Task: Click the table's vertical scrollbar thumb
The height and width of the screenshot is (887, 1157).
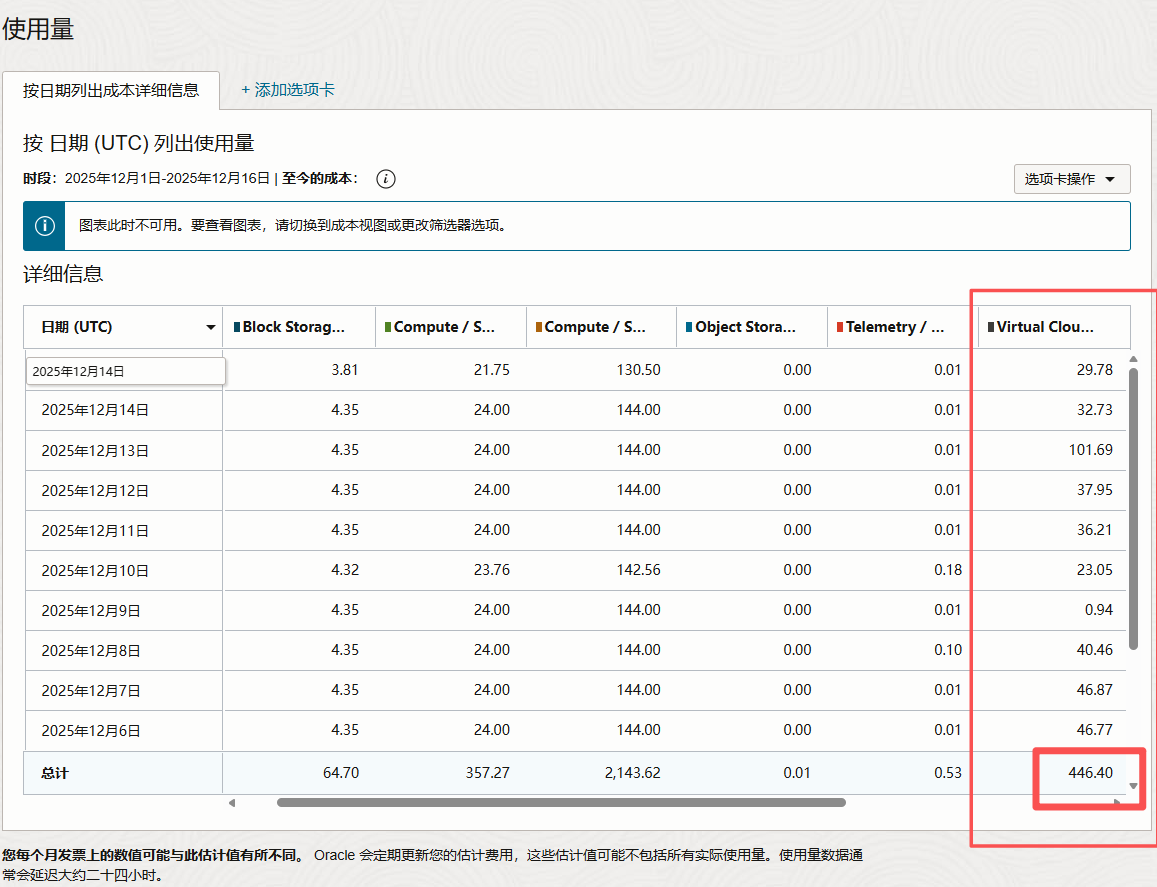Action: (x=1133, y=508)
